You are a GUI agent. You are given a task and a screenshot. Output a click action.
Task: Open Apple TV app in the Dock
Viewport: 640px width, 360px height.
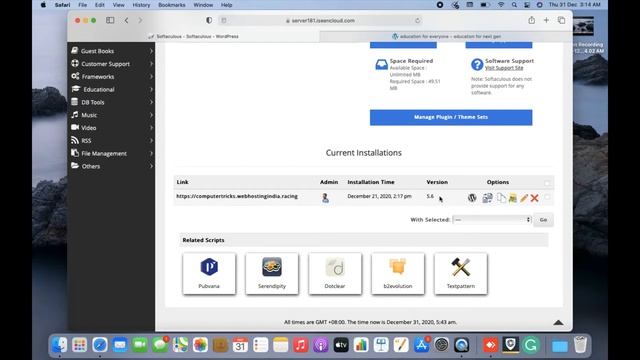pos(341,345)
